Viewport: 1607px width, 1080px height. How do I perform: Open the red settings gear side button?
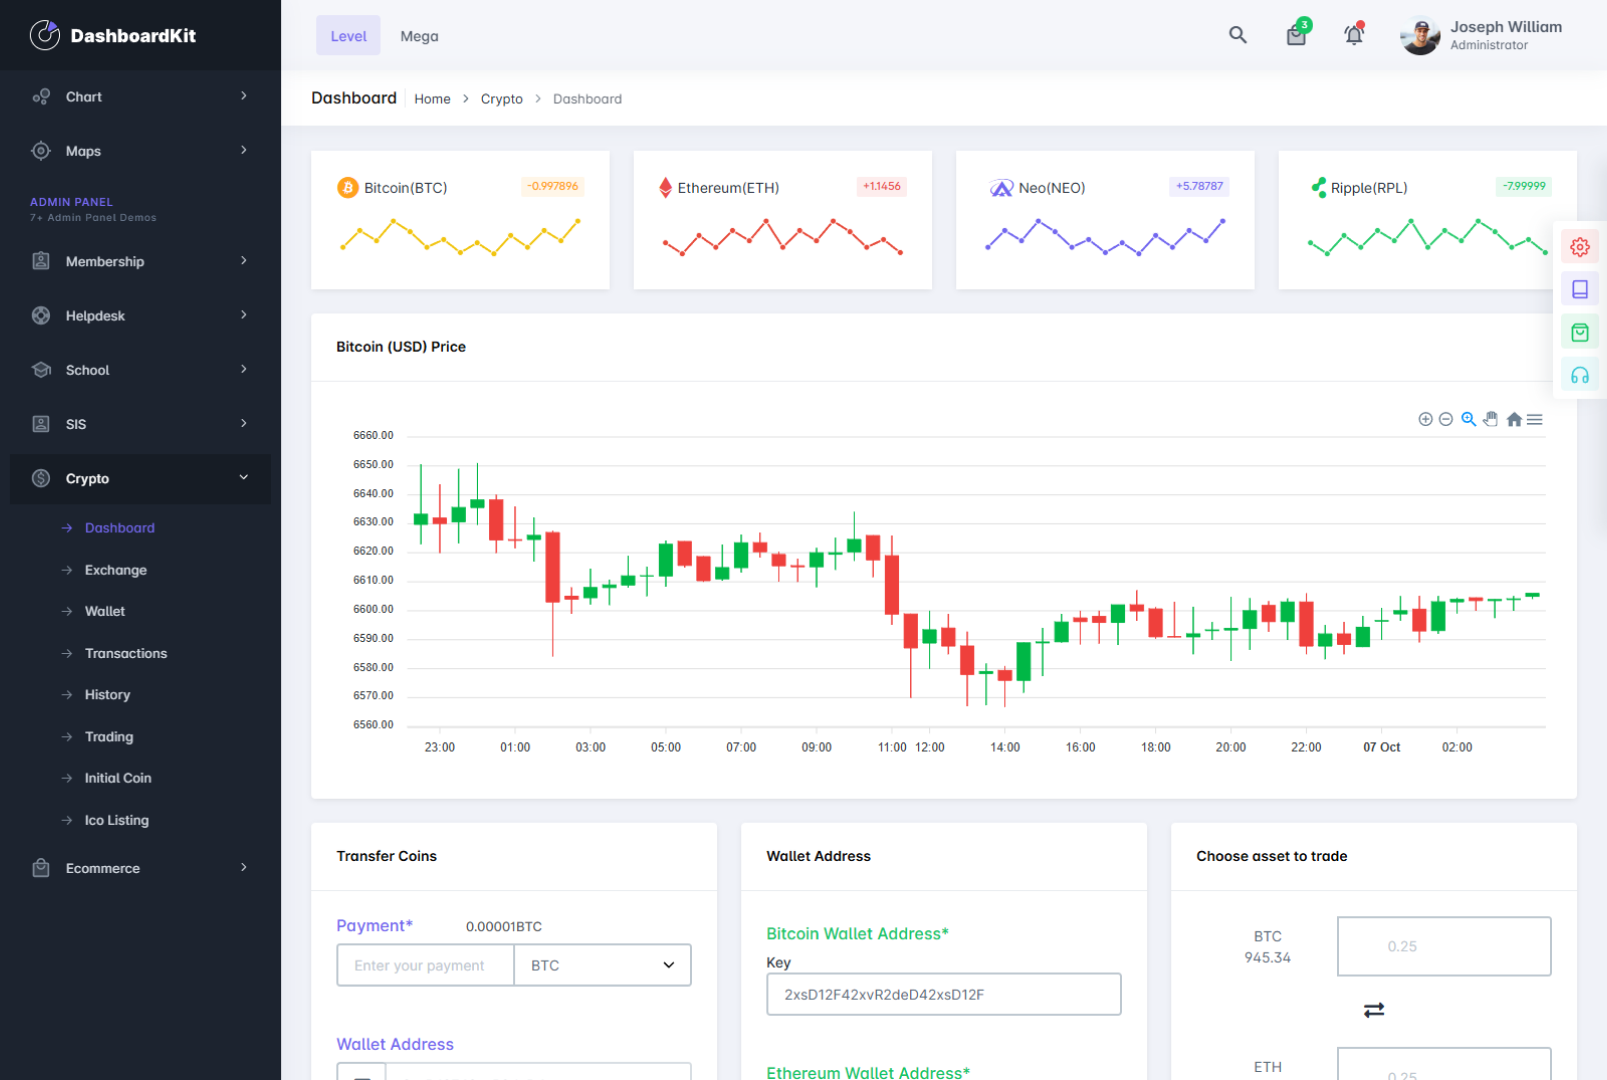click(1580, 247)
